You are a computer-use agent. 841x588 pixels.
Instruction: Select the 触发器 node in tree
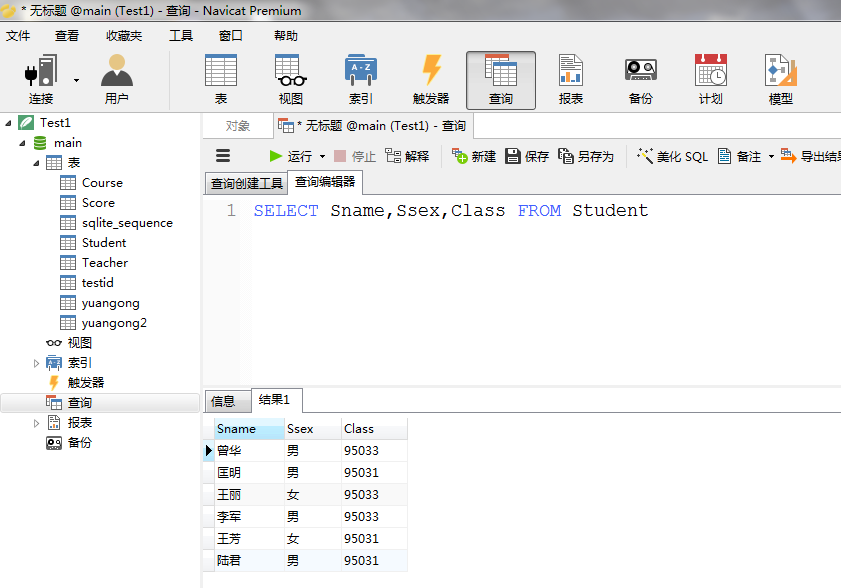pos(75,383)
